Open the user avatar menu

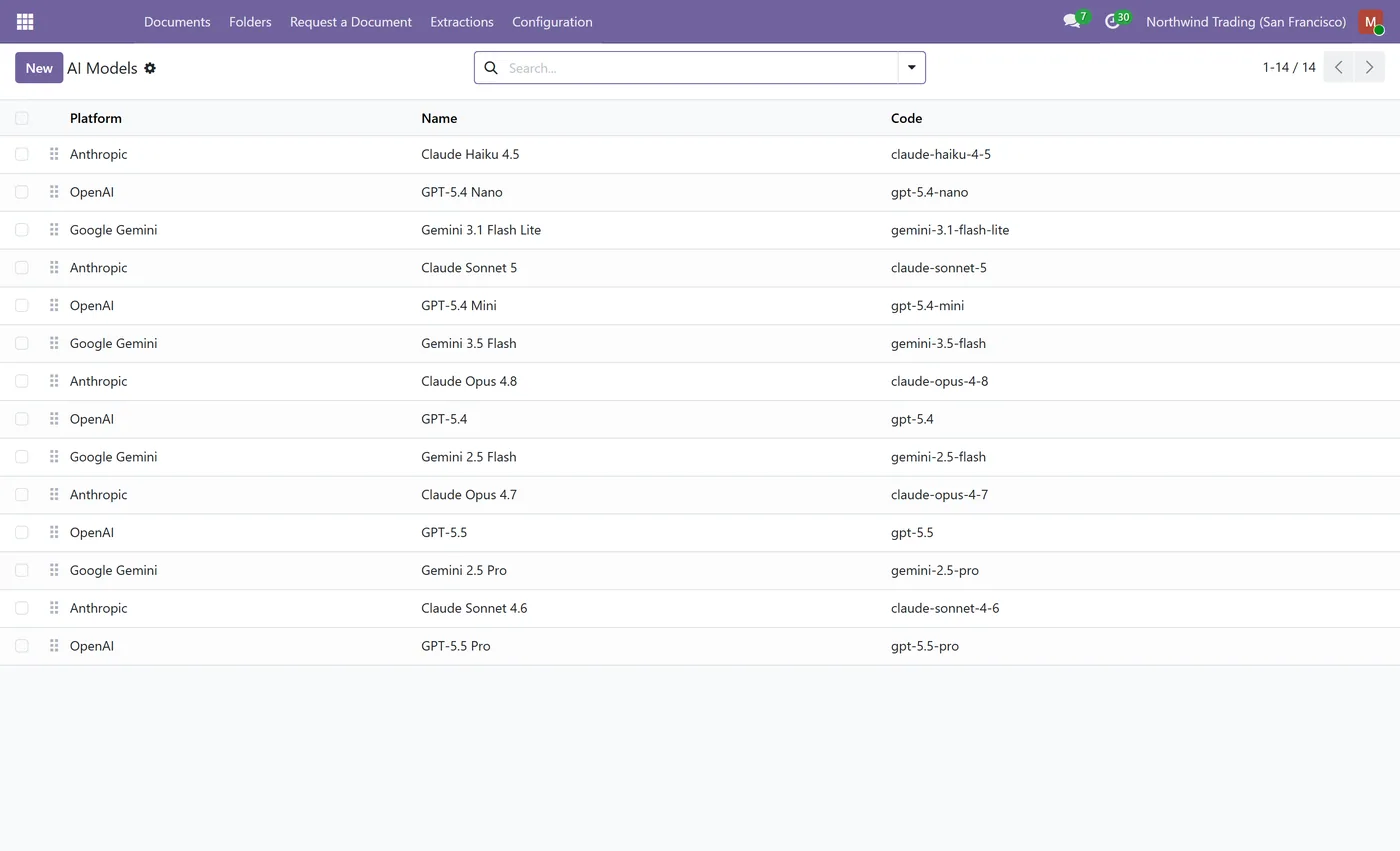pyautogui.click(x=1371, y=22)
